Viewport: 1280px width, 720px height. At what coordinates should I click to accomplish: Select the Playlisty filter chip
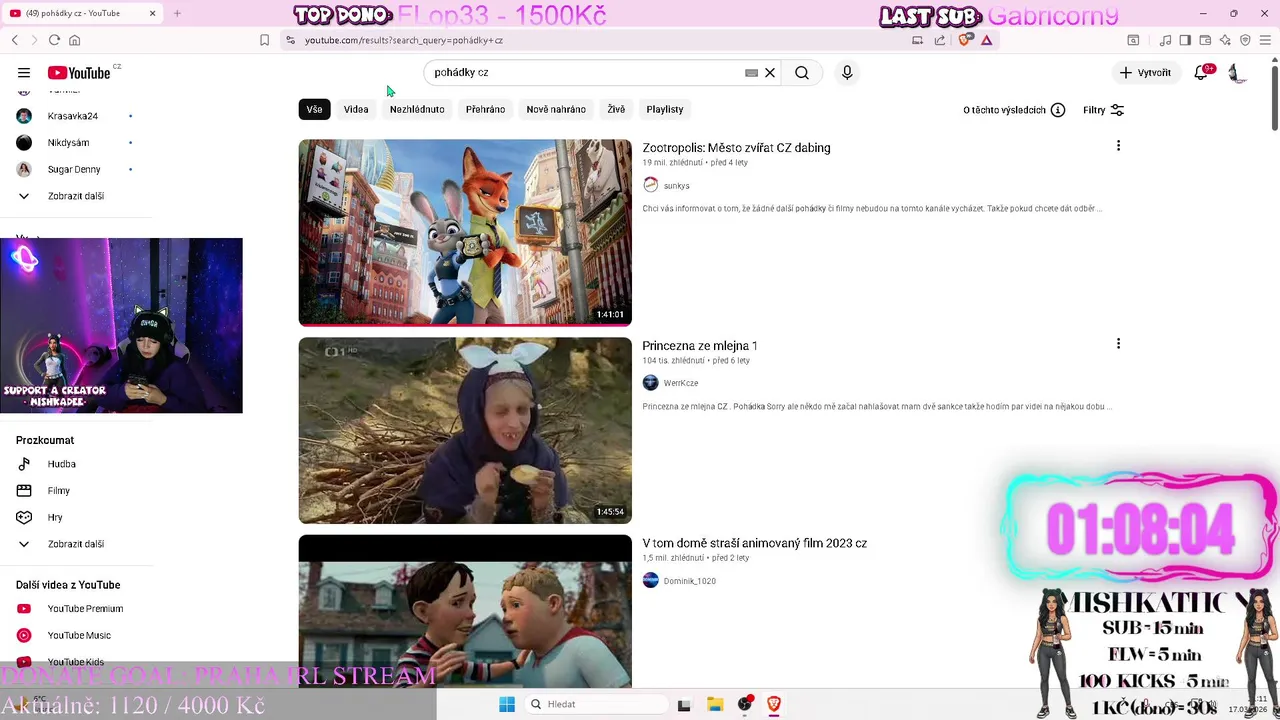pos(665,109)
